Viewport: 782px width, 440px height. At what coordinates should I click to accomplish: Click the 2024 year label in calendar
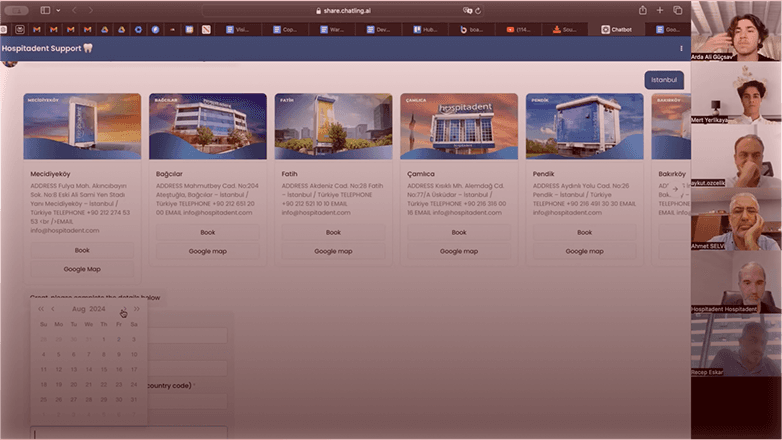pyautogui.click(x=97, y=309)
